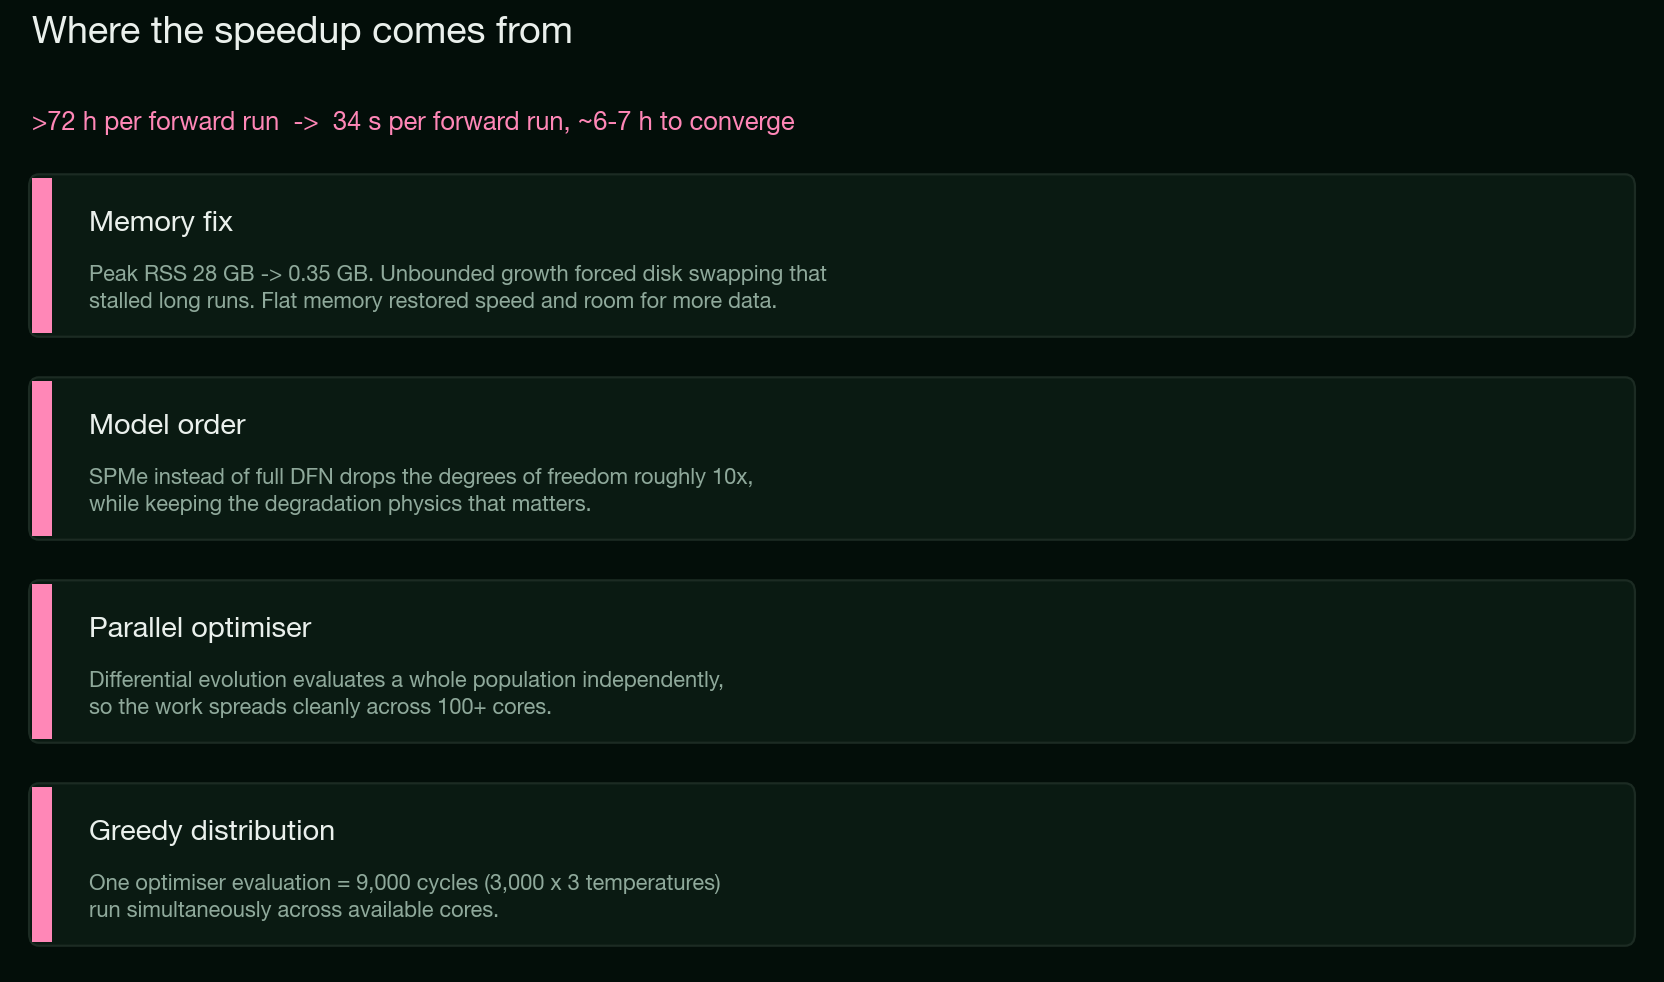This screenshot has width=1664, height=982.
Task: Click the Greedy distribution card title
Action: pyautogui.click(x=212, y=830)
